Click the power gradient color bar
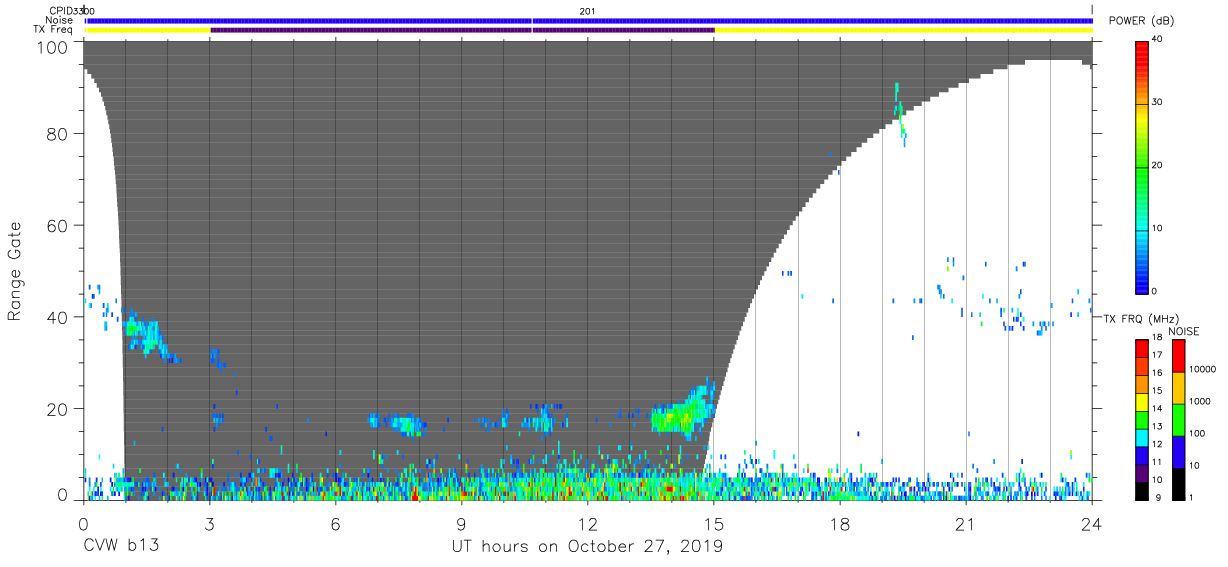This screenshot has width=1228, height=567. (x=1142, y=166)
